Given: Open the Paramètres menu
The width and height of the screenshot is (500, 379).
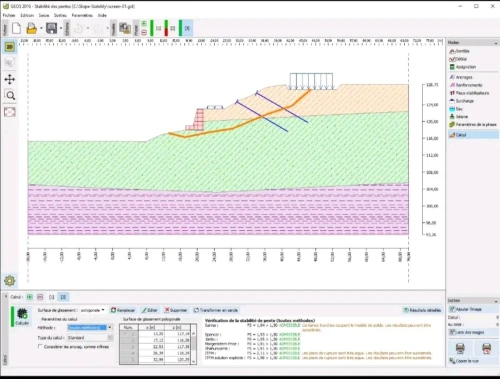Looking at the screenshot, I should 82,15.
